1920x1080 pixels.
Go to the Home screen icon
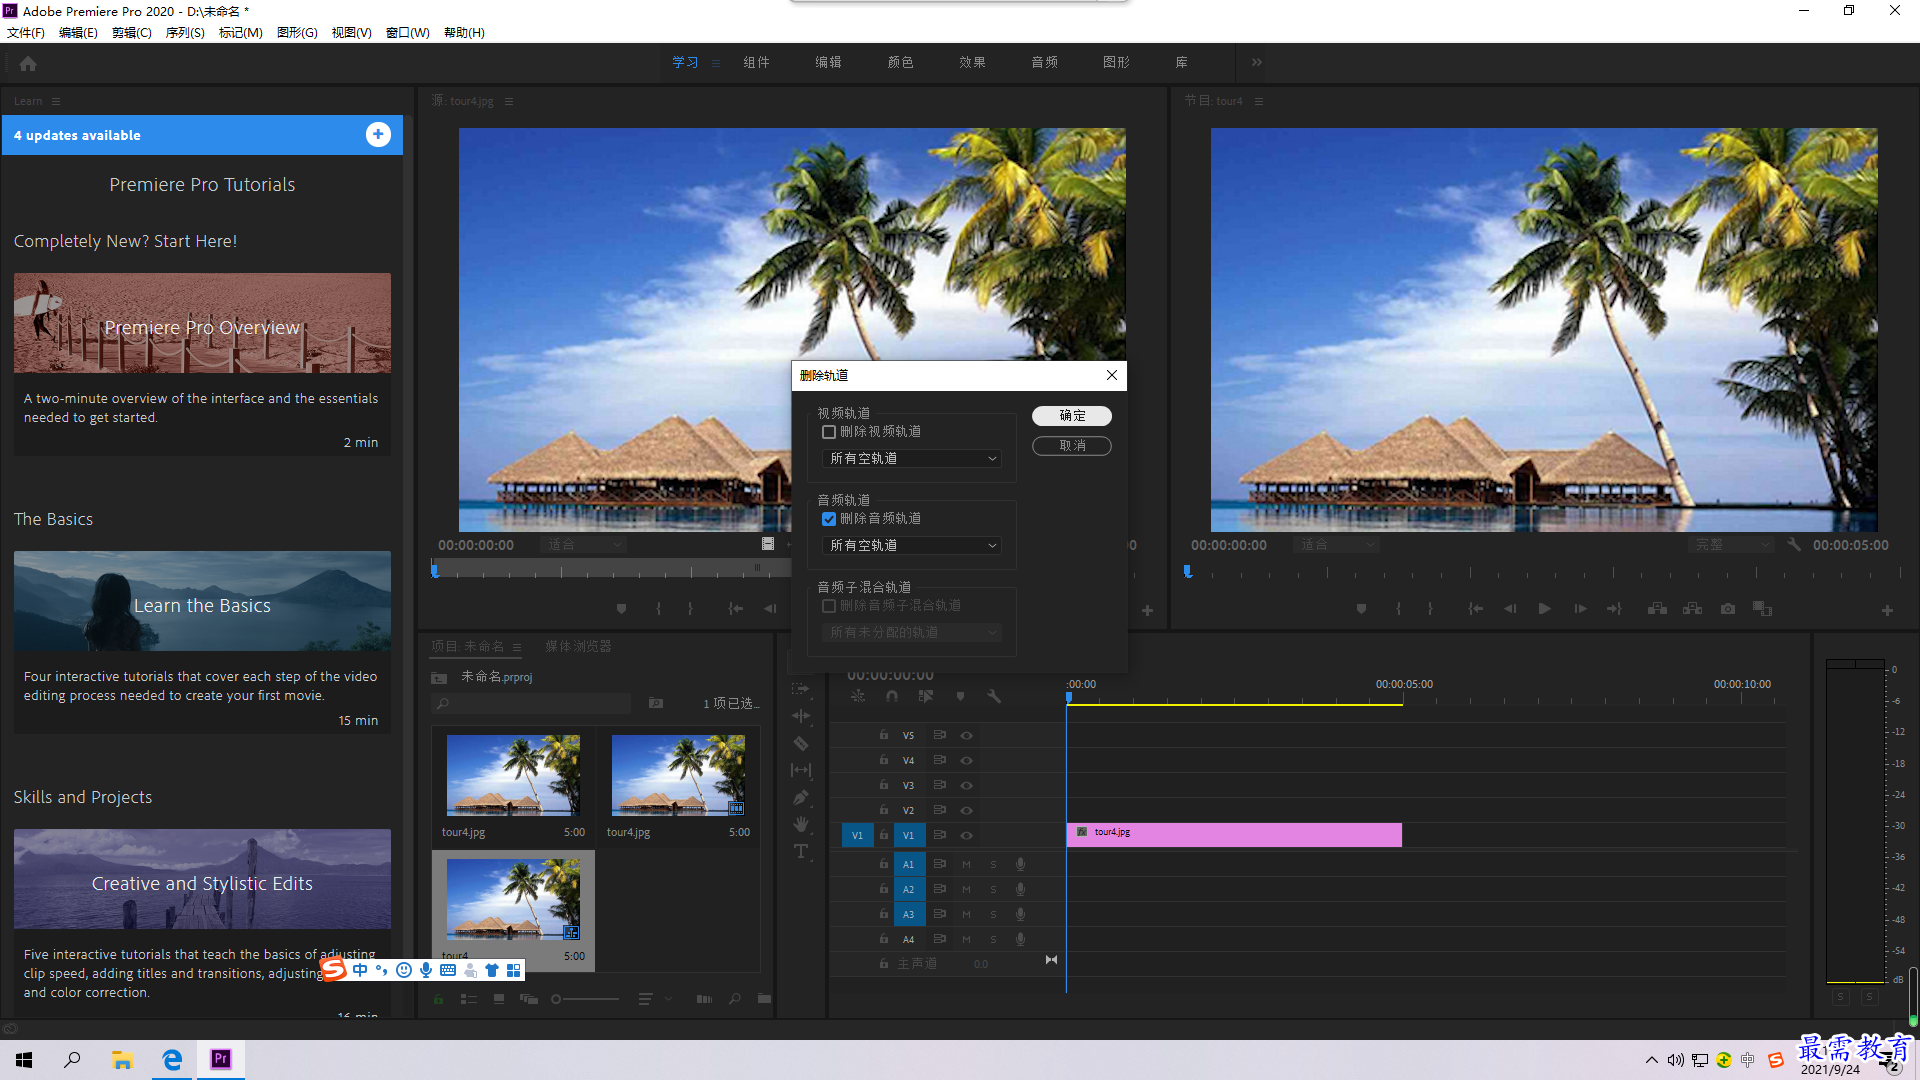tap(28, 63)
